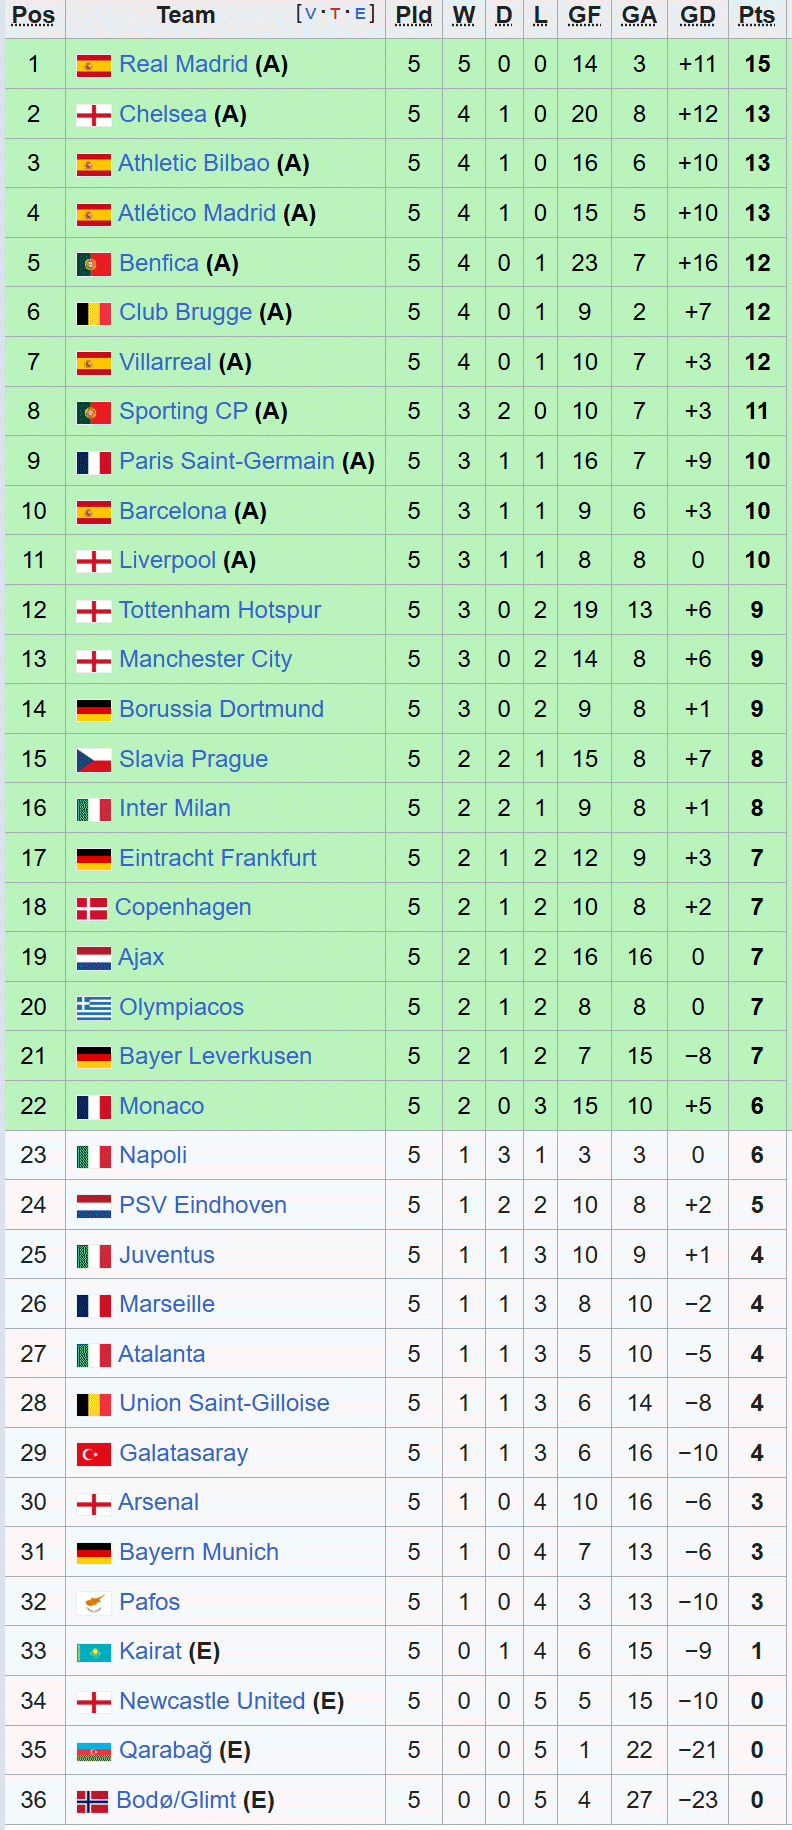Click the Czech flag beside Slavia Prague
The image size is (792, 1830).
pyautogui.click(x=94, y=760)
